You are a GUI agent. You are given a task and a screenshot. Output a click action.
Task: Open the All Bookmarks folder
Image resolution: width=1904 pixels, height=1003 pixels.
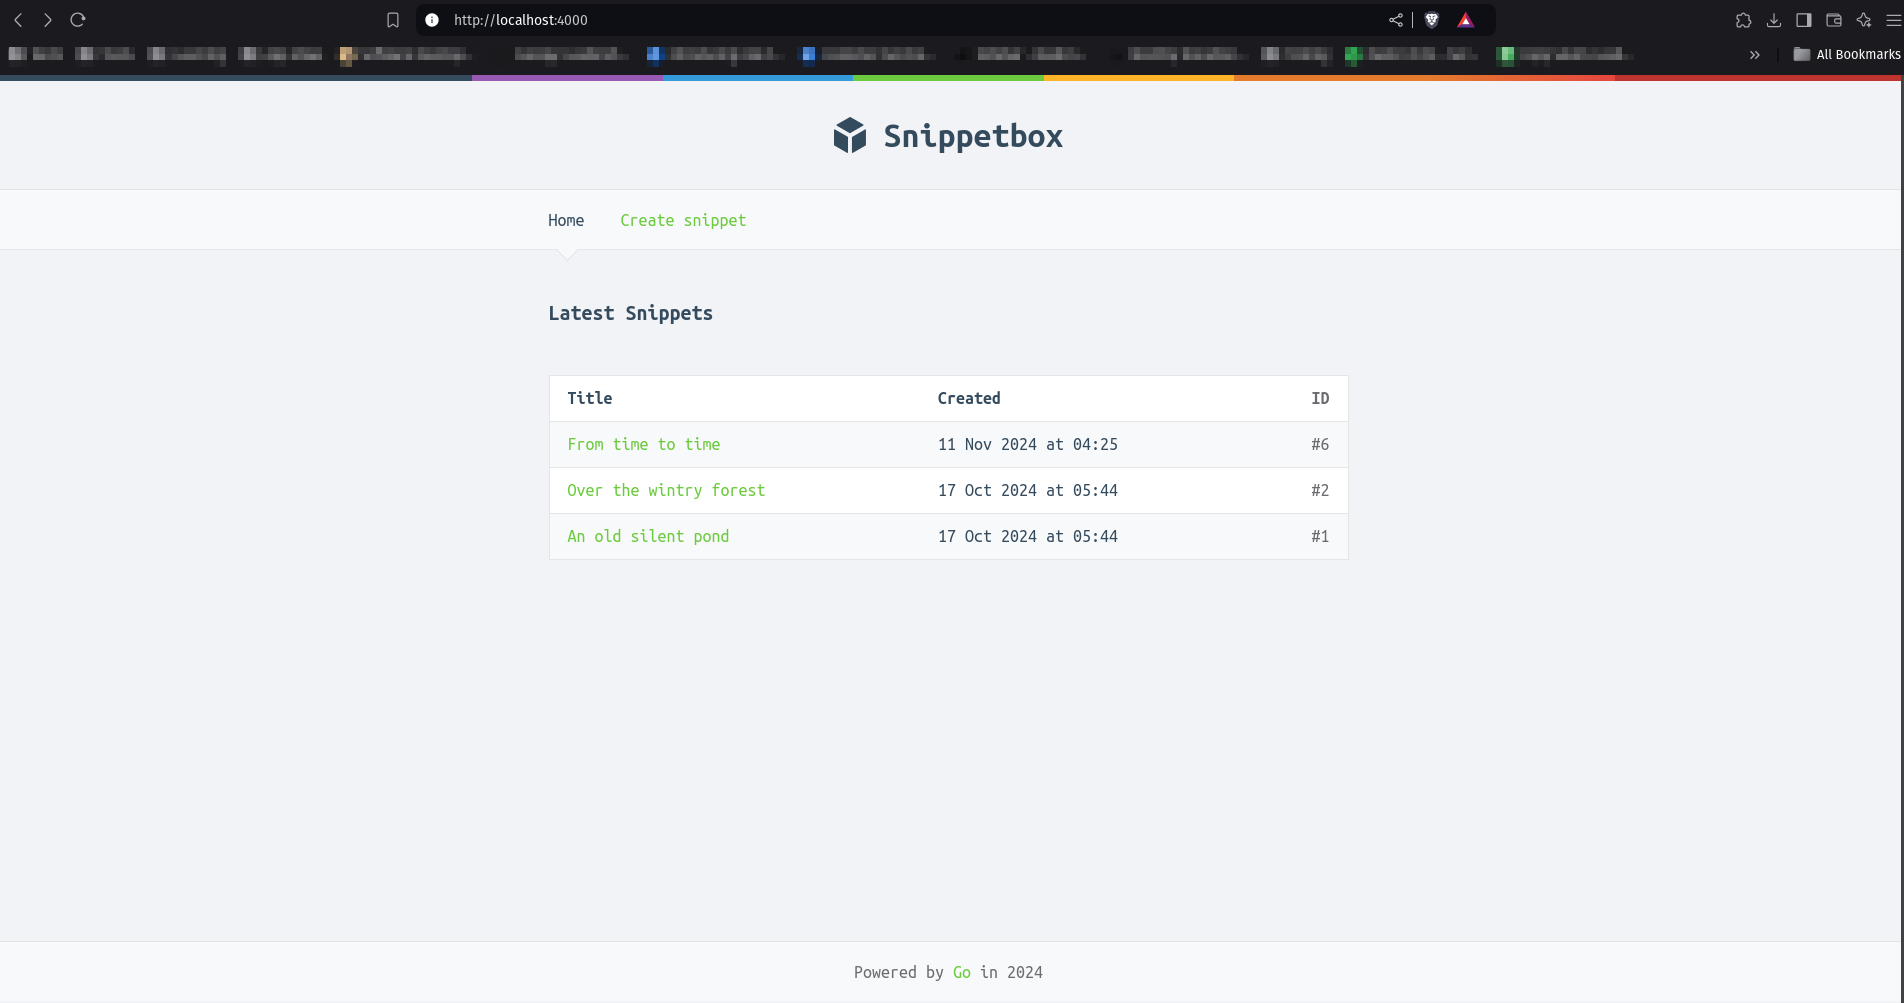coord(1847,54)
